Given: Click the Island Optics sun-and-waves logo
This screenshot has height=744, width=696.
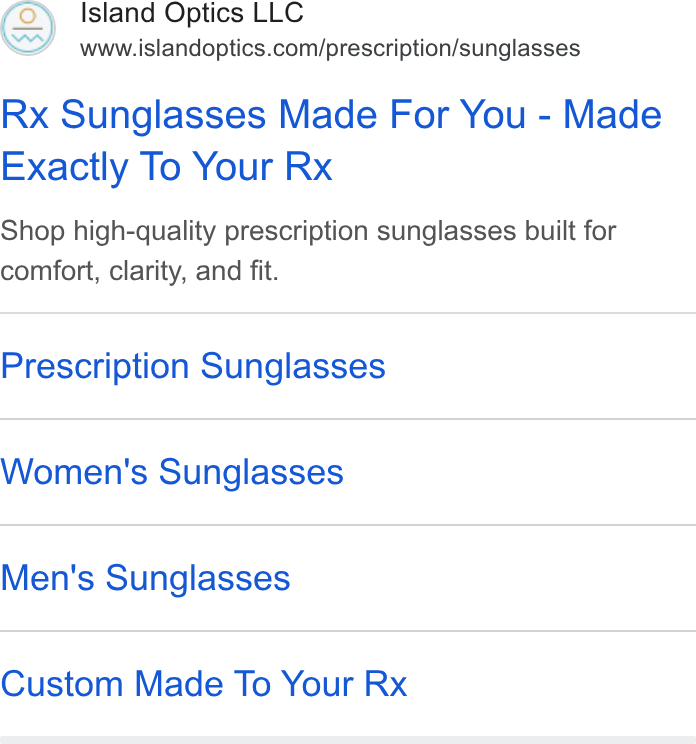Looking at the screenshot, I should pyautogui.click(x=28, y=28).
